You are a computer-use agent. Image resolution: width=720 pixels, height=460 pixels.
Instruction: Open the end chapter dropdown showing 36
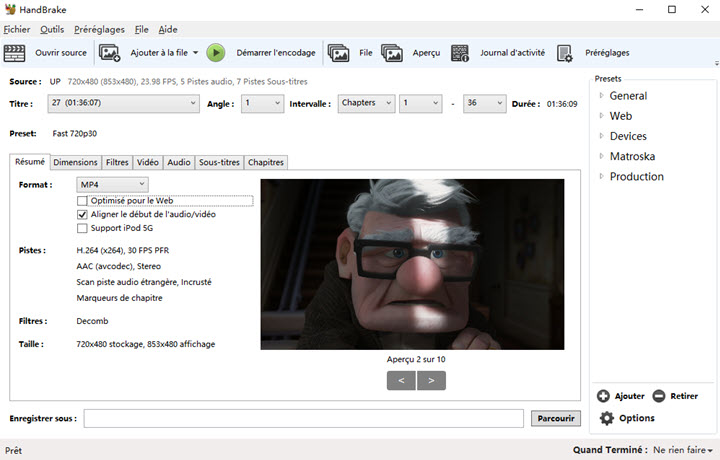[484, 103]
